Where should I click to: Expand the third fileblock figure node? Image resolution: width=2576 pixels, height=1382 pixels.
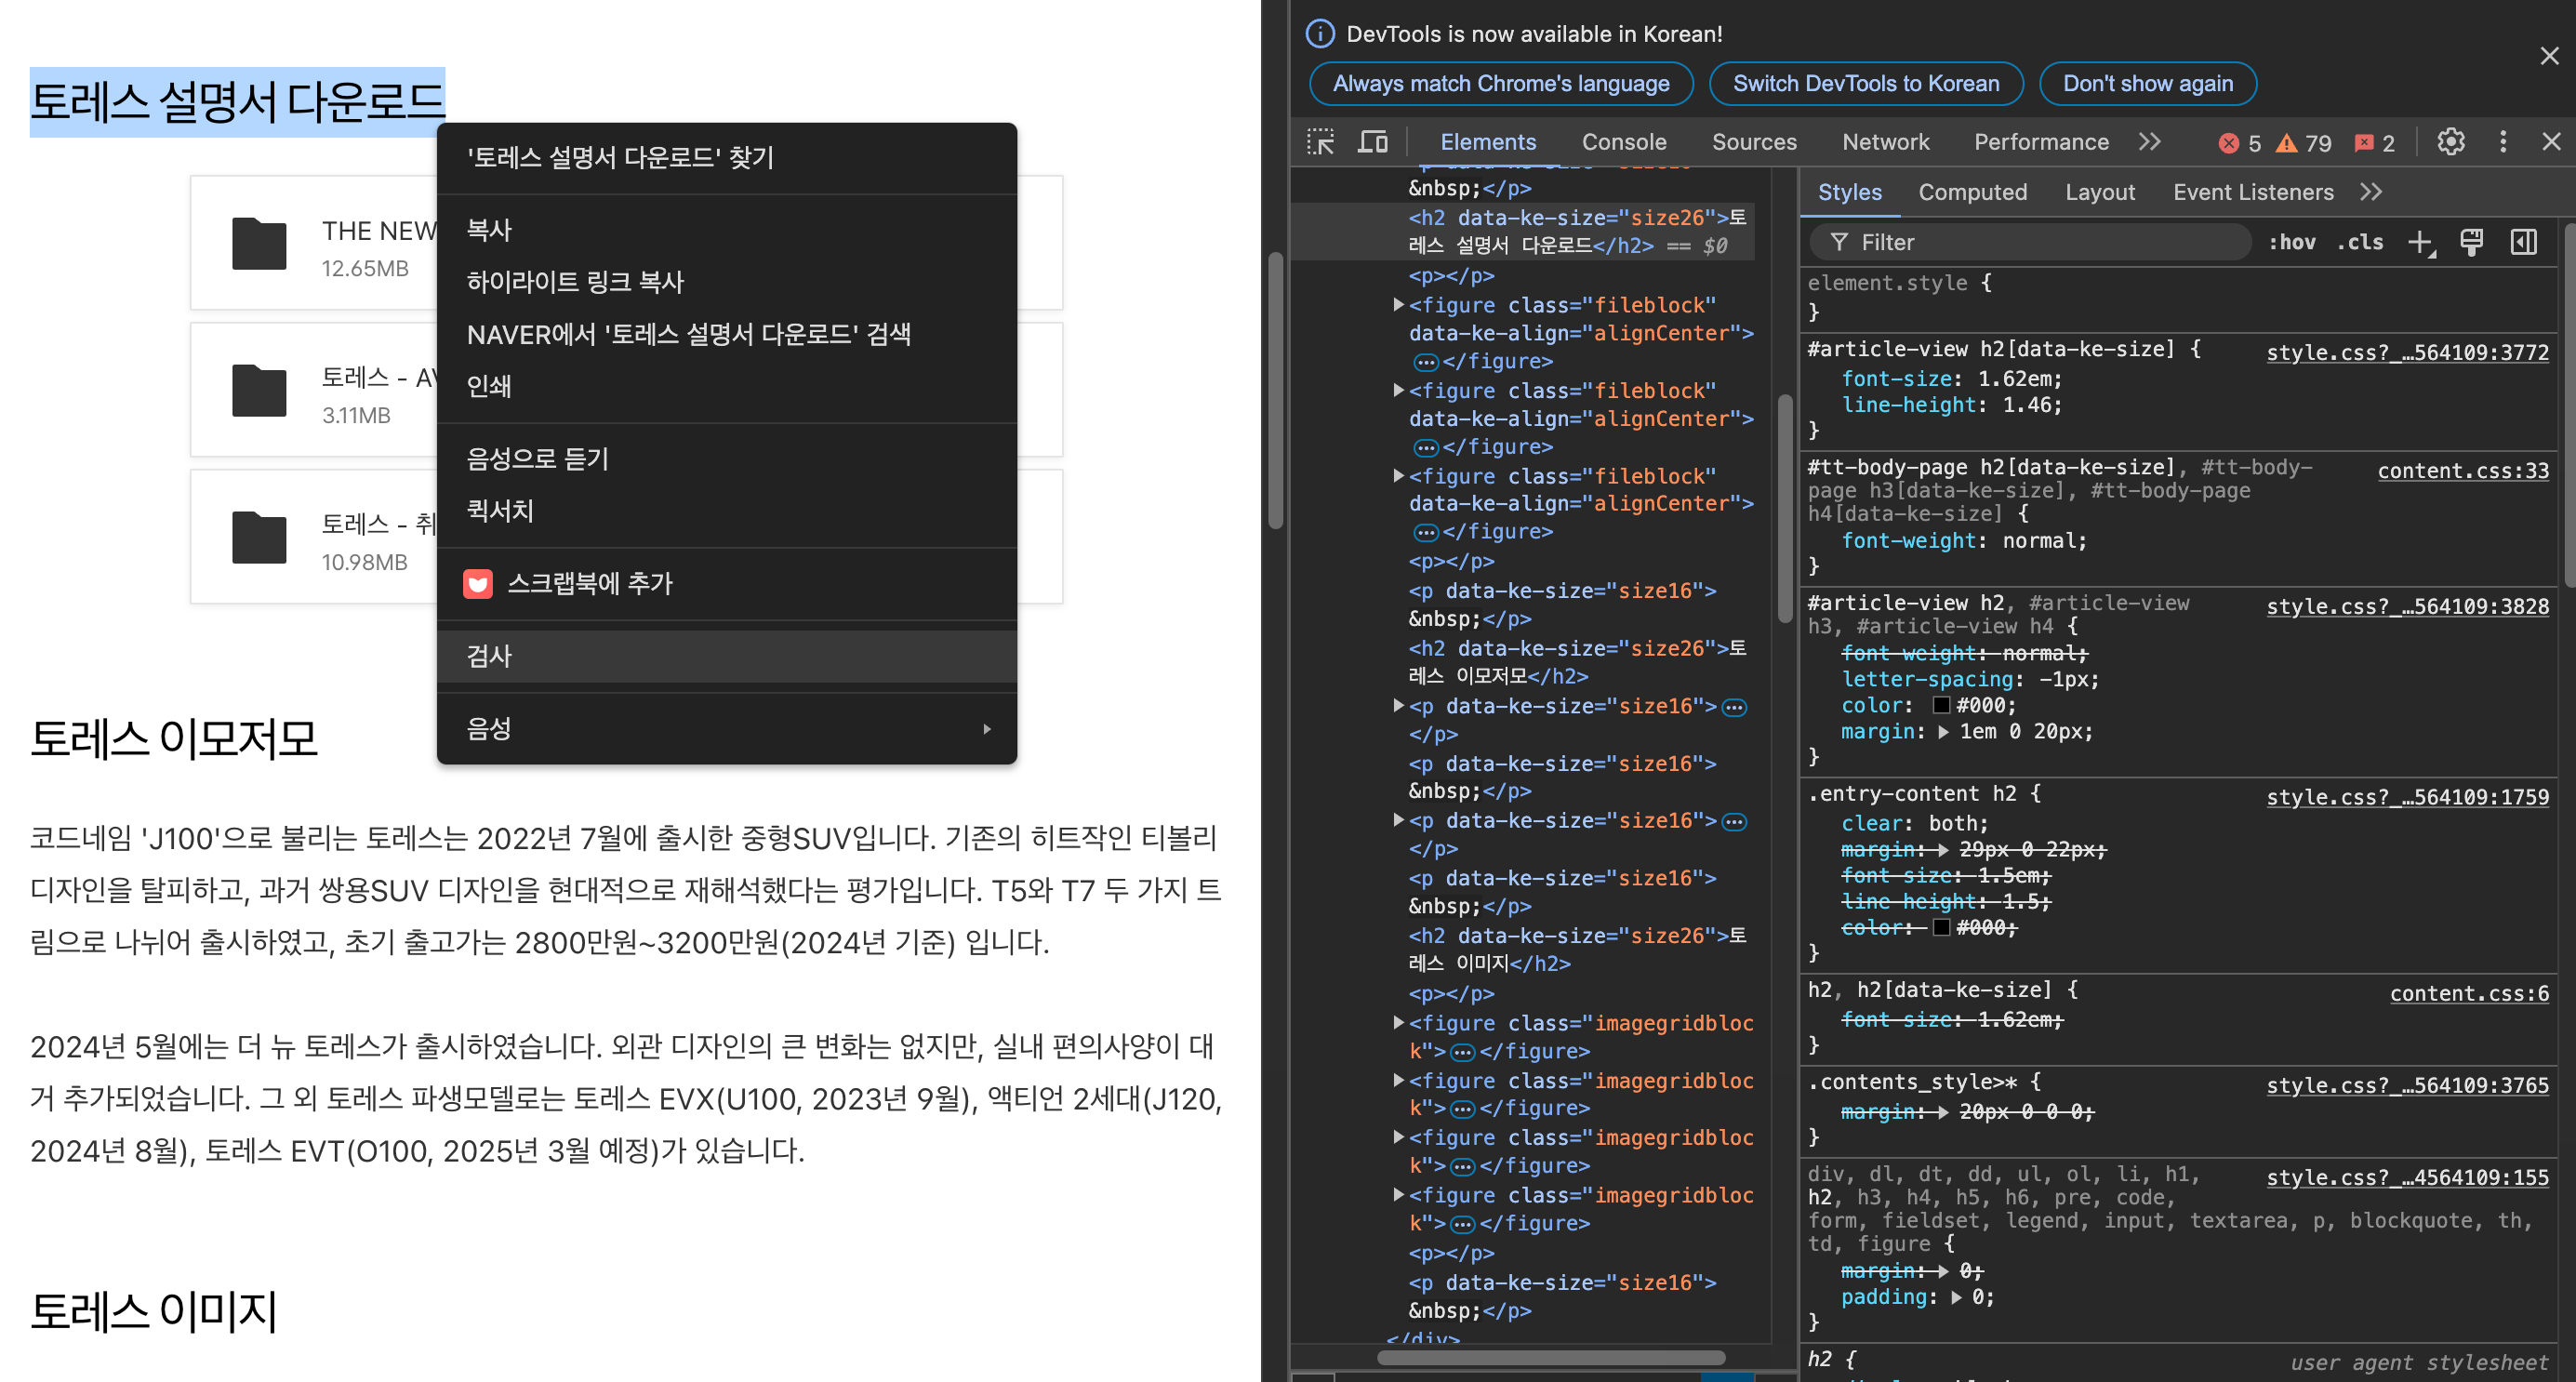(1399, 476)
